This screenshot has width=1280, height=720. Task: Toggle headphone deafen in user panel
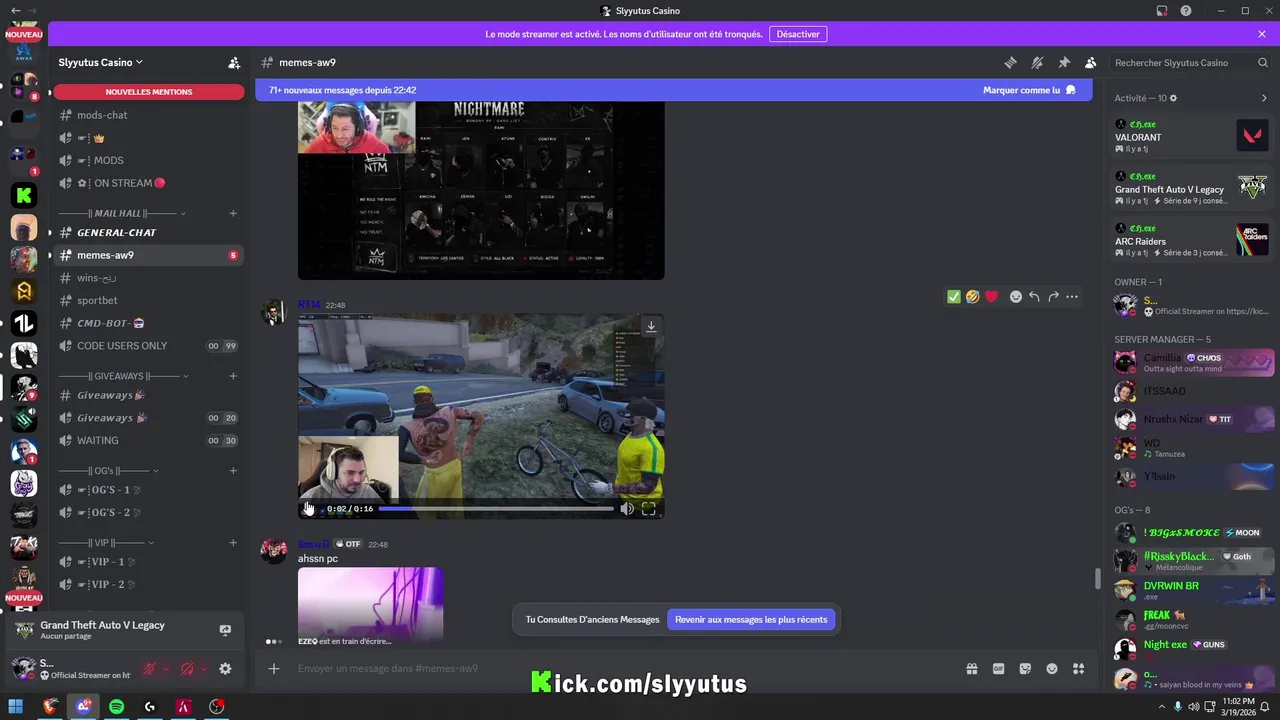click(187, 669)
